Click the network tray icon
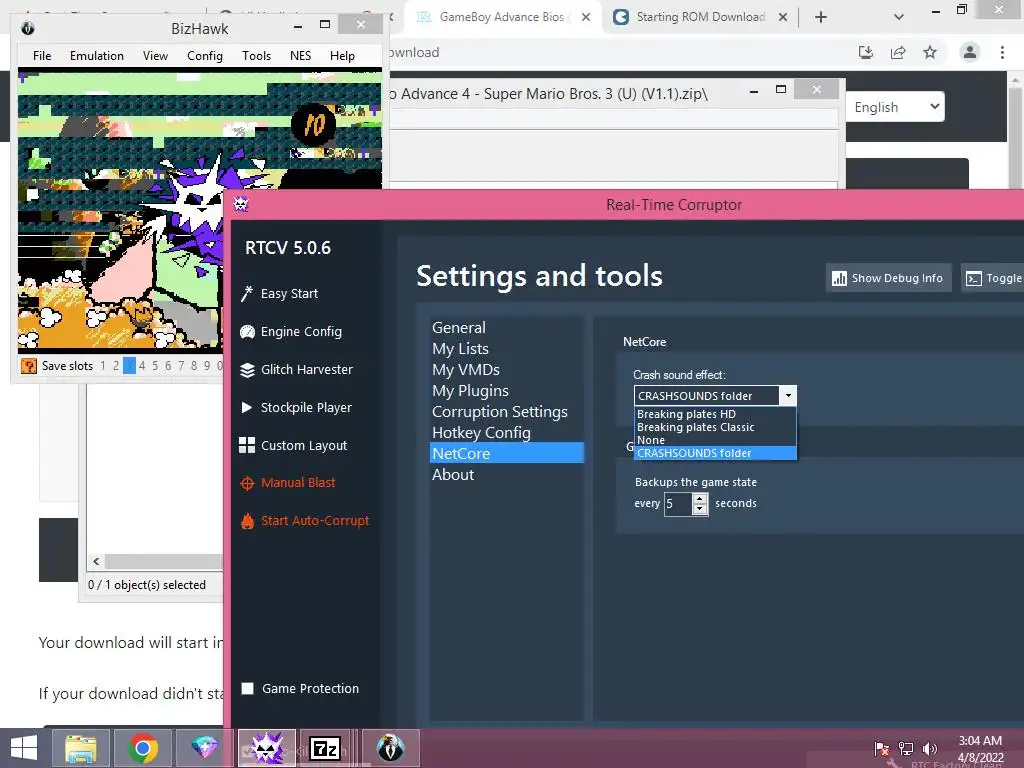Image resolution: width=1024 pixels, height=768 pixels. (x=906, y=748)
